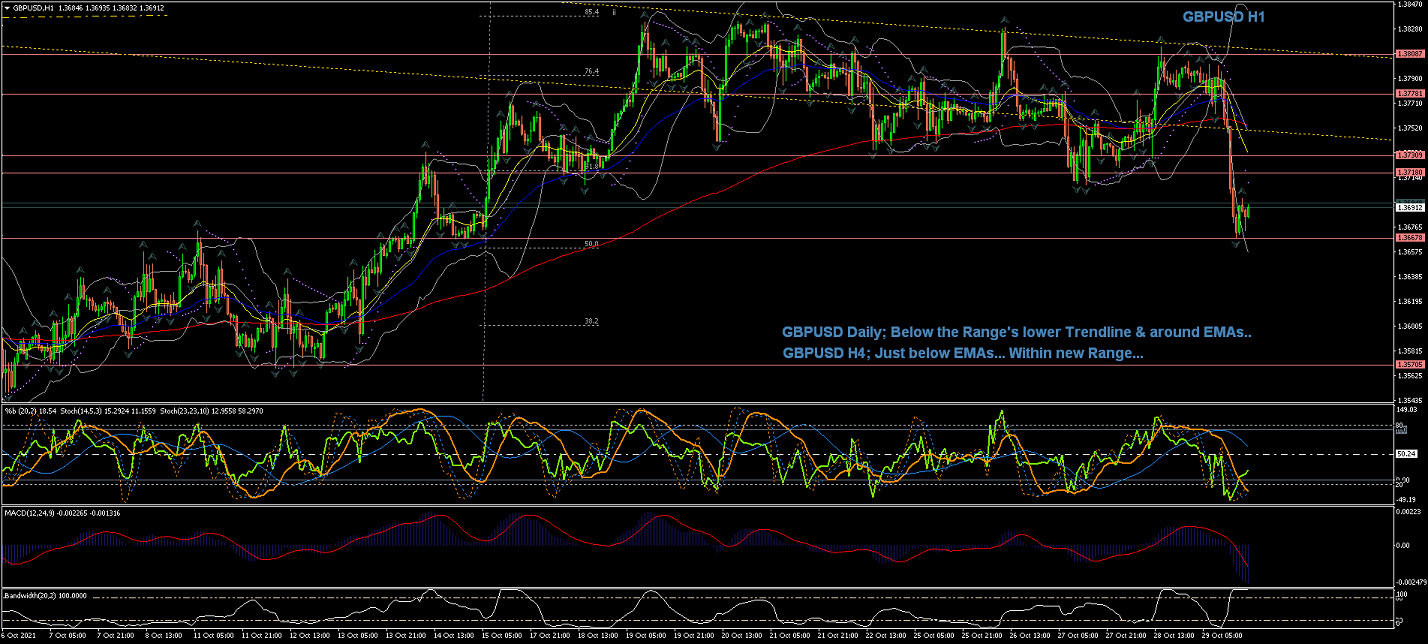Select the 1.36678 support level tag

click(1408, 238)
